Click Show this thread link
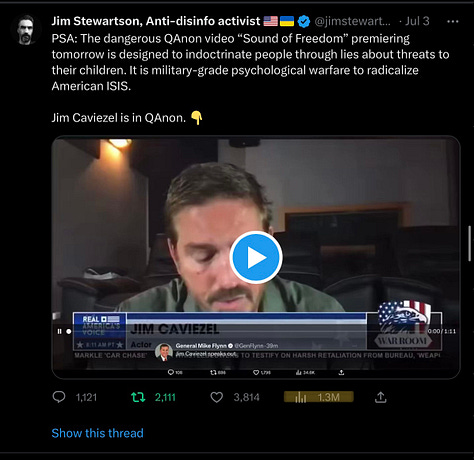This screenshot has height=460, width=474. click(97, 433)
